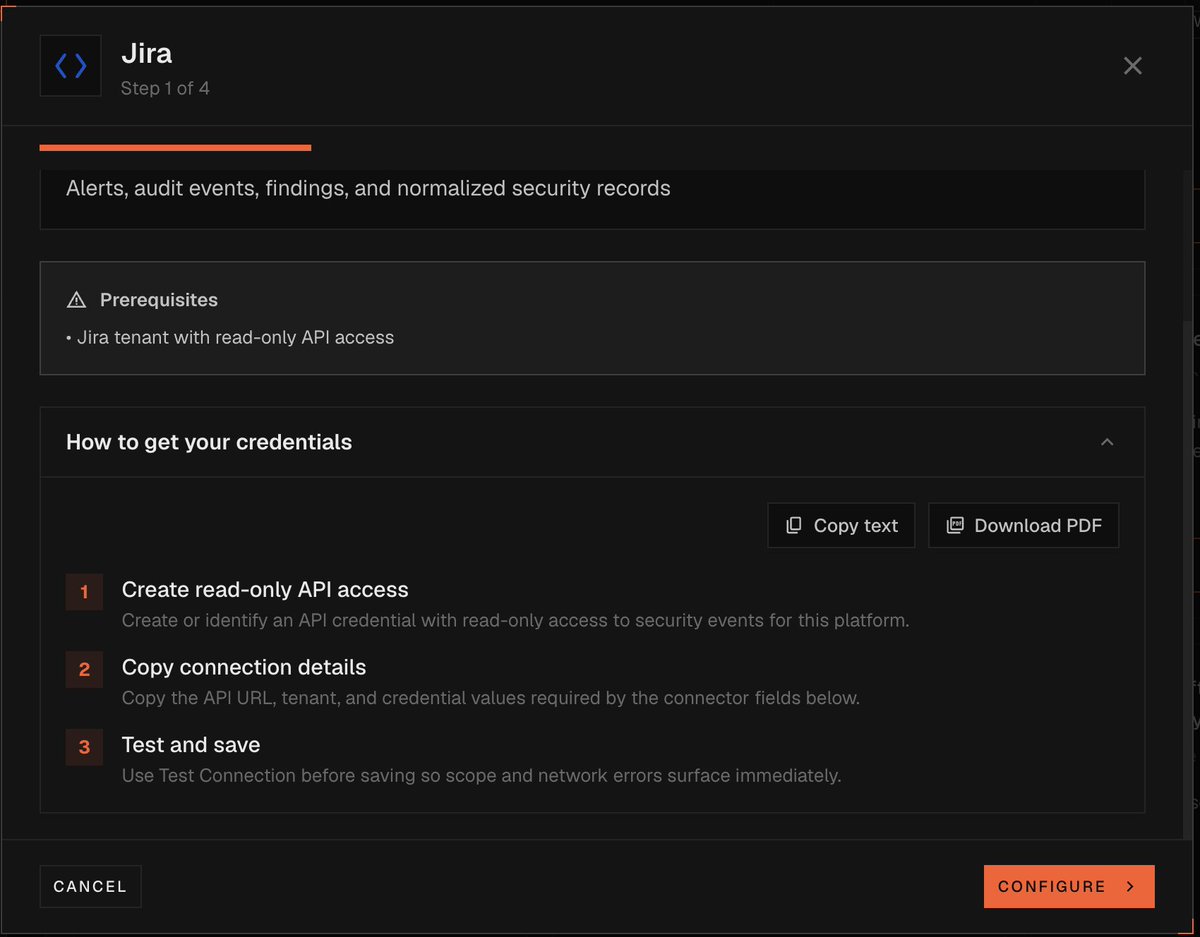Click the Download PDF button
Image resolution: width=1200 pixels, height=937 pixels.
click(1023, 525)
